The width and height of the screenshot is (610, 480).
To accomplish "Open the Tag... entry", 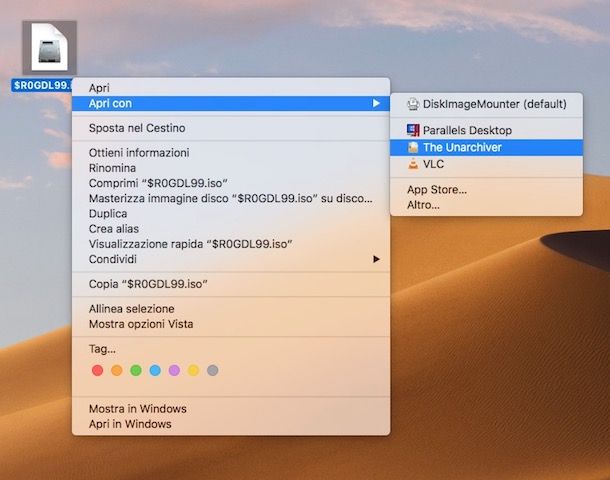I will point(231,349).
